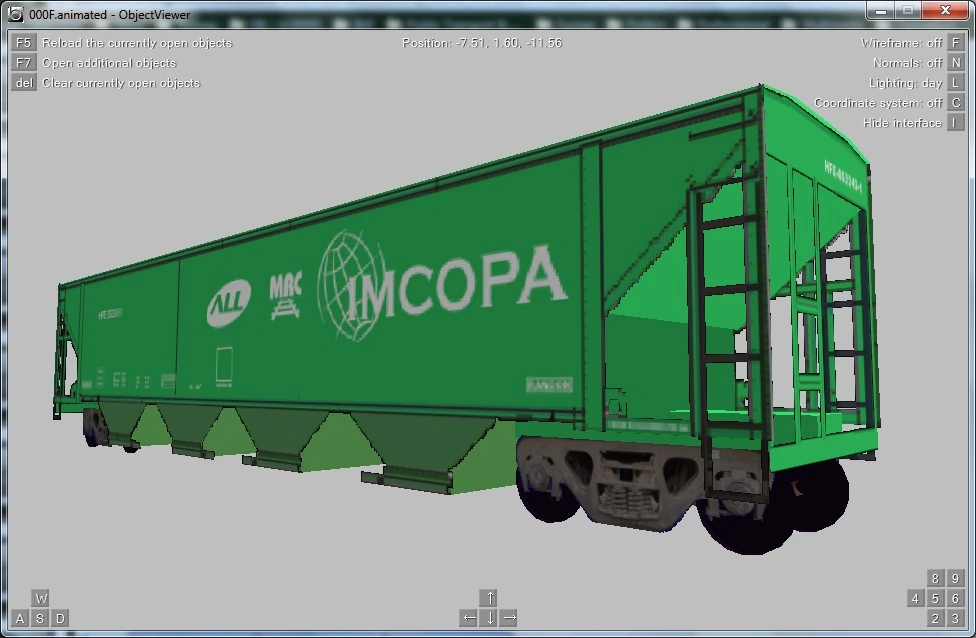Image resolution: width=976 pixels, height=638 pixels.
Task: Click the 'Hide interface' label
Action: click(902, 123)
